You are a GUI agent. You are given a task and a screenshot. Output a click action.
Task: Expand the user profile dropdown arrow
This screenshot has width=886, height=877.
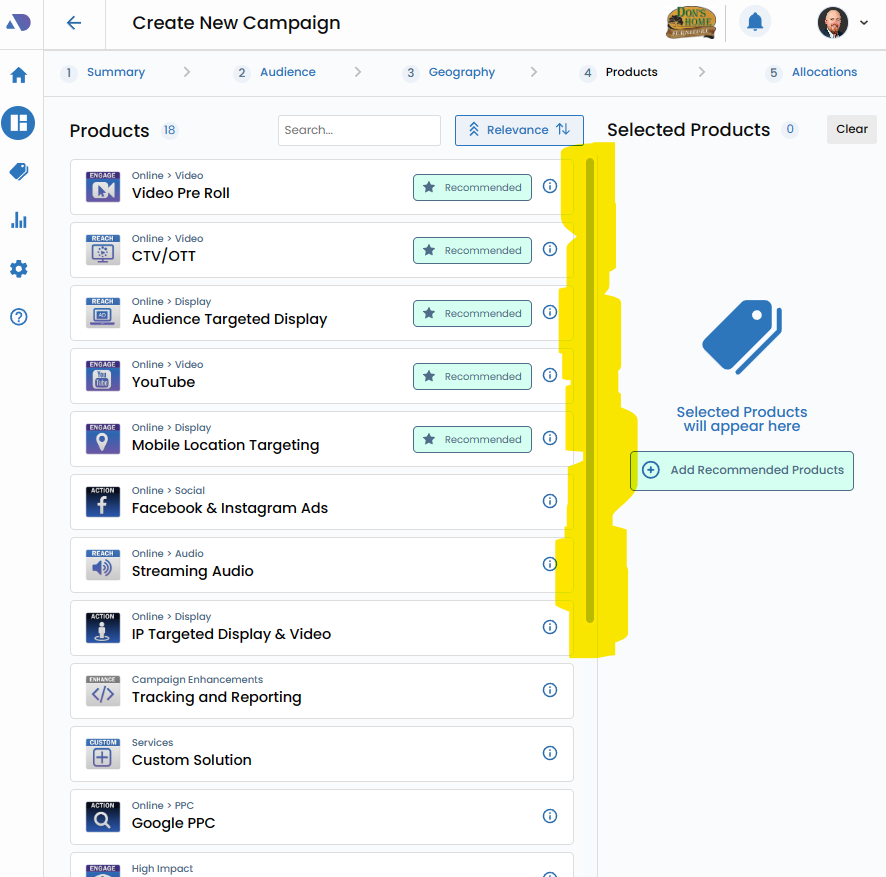click(x=864, y=23)
